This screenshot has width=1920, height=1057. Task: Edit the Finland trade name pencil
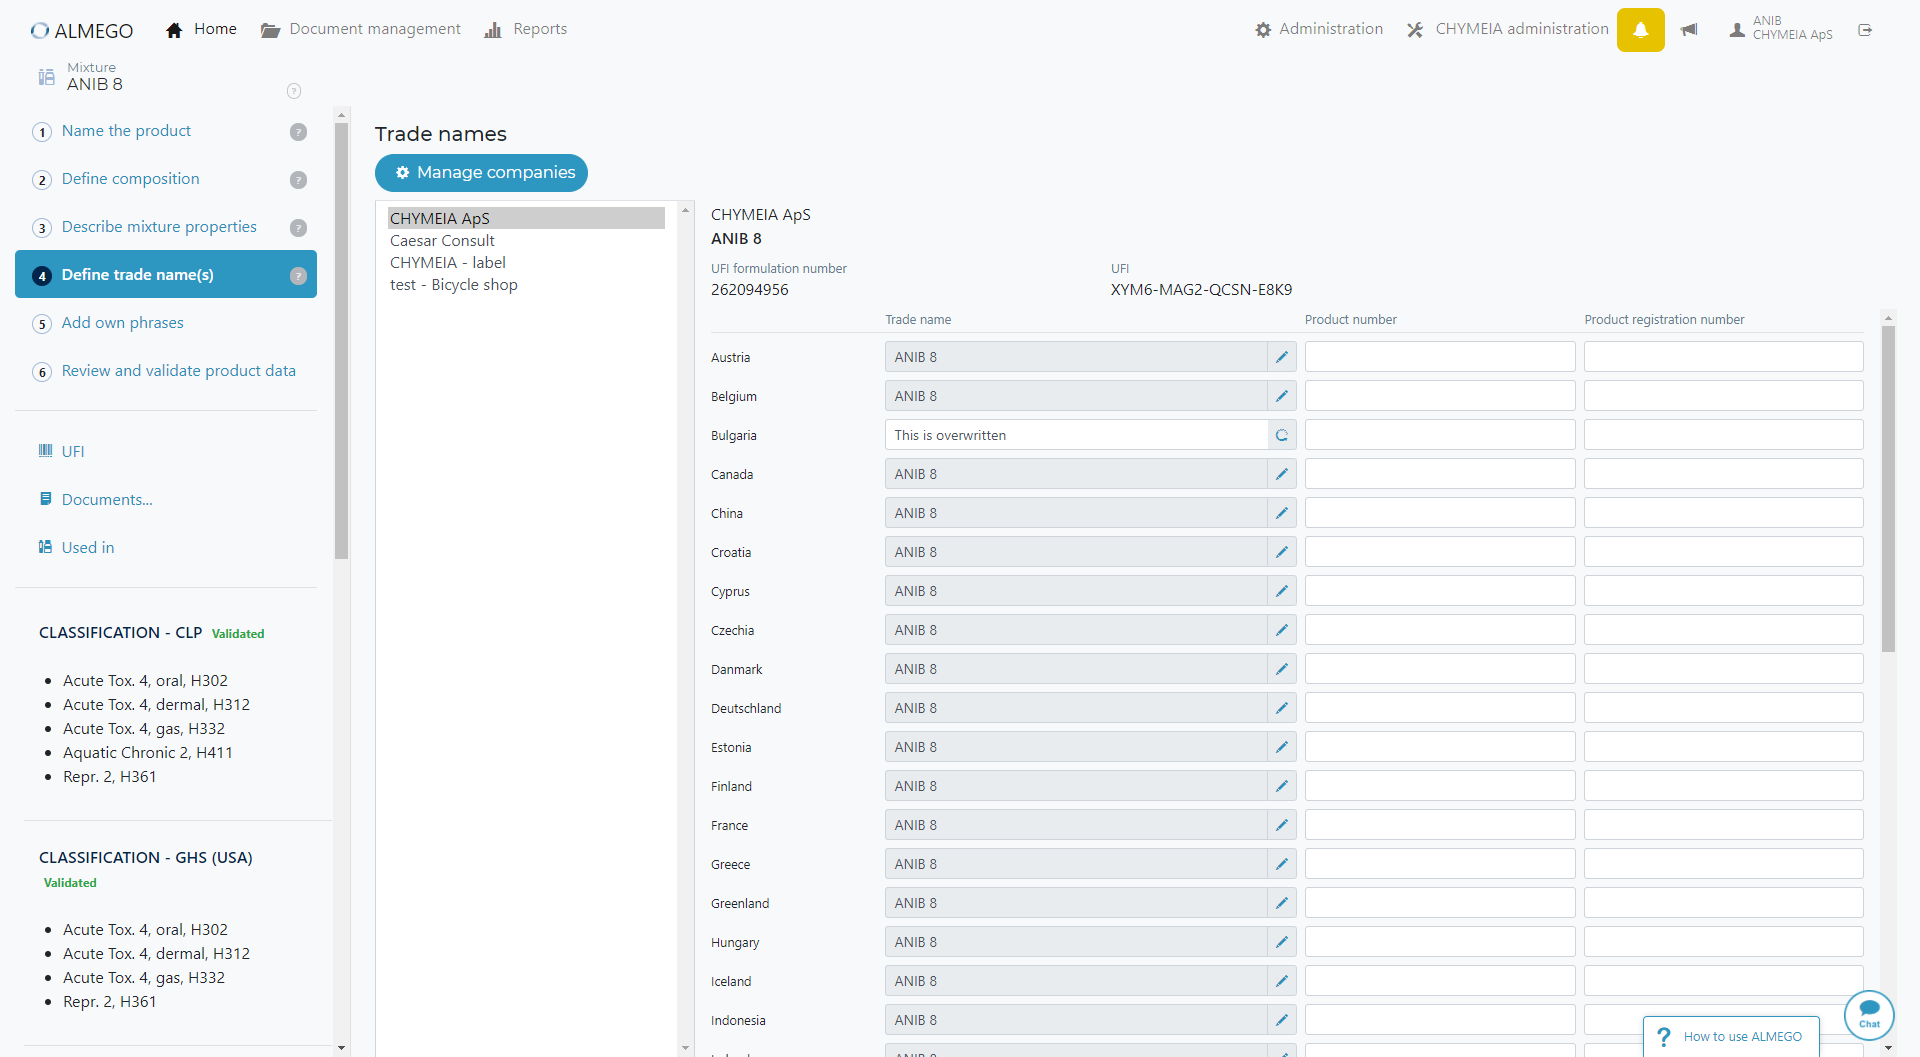click(1282, 786)
